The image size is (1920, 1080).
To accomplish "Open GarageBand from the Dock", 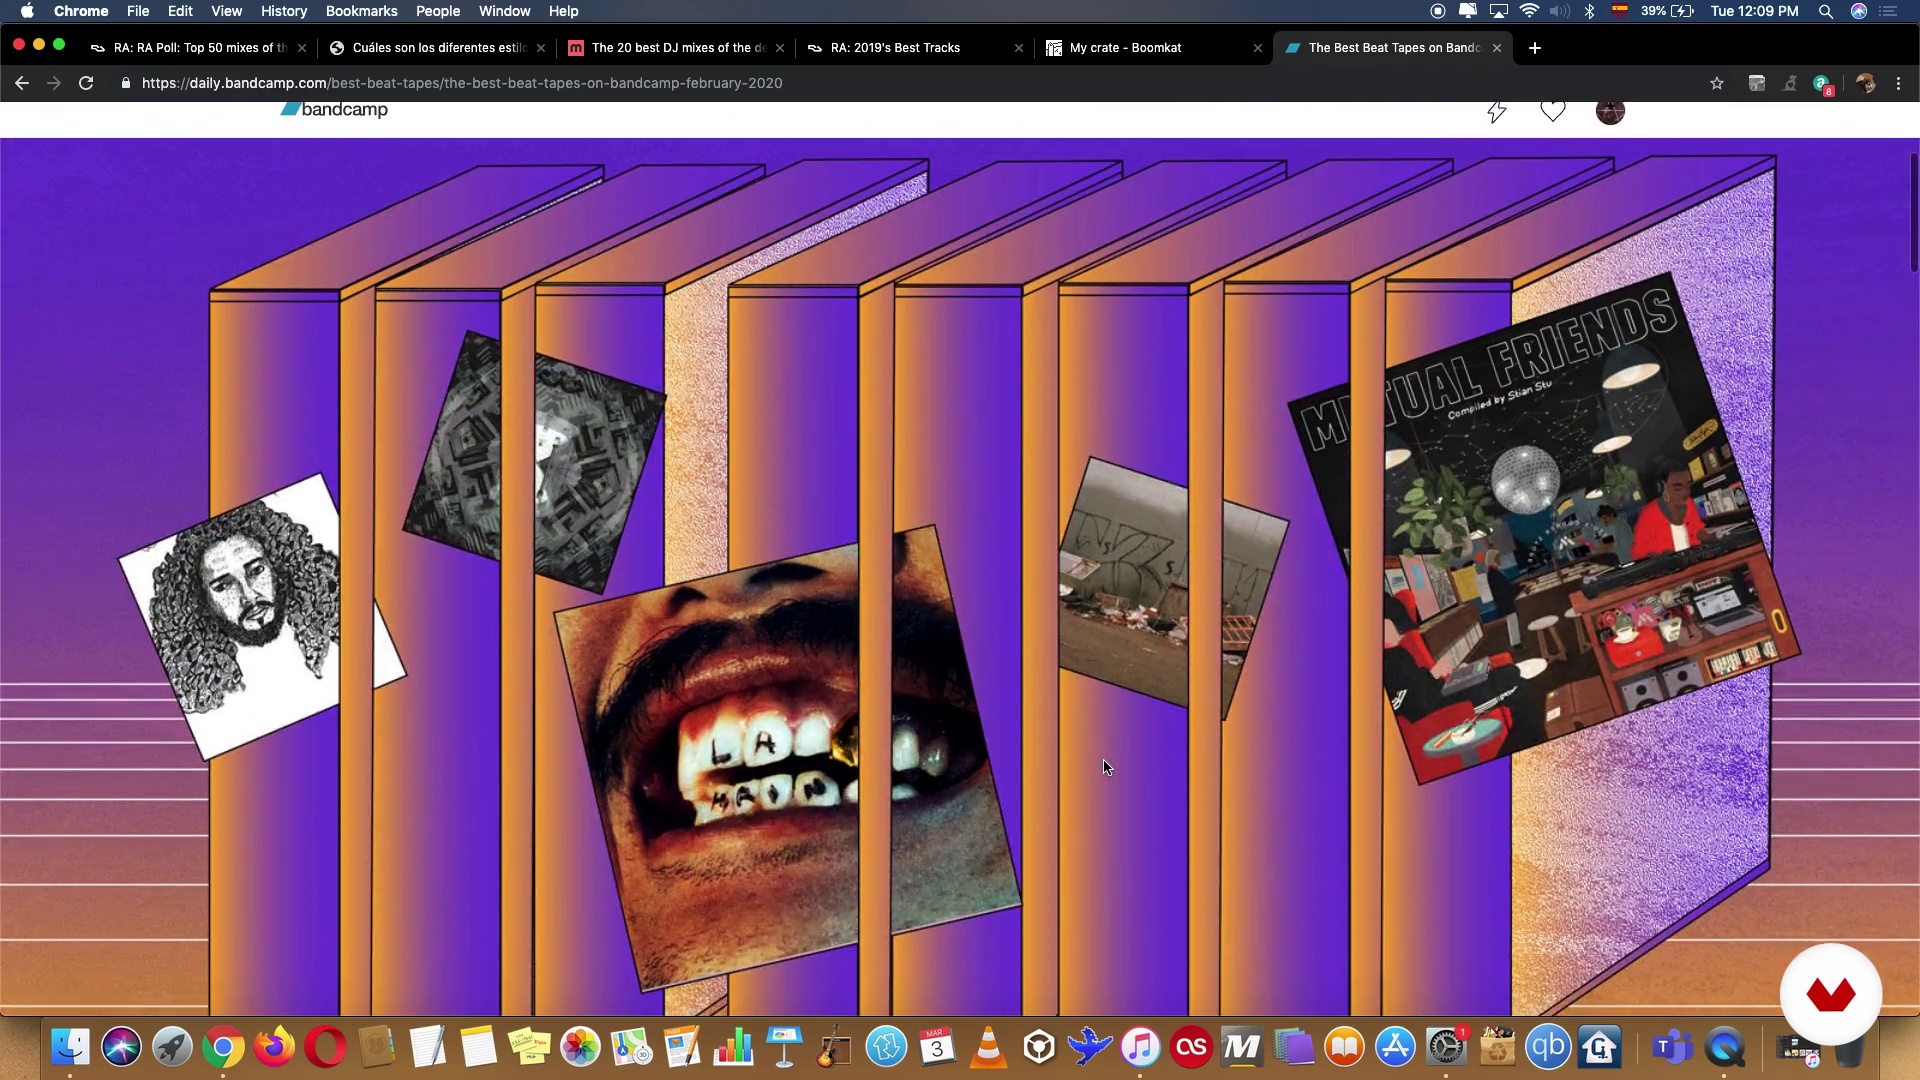I will (x=834, y=1047).
